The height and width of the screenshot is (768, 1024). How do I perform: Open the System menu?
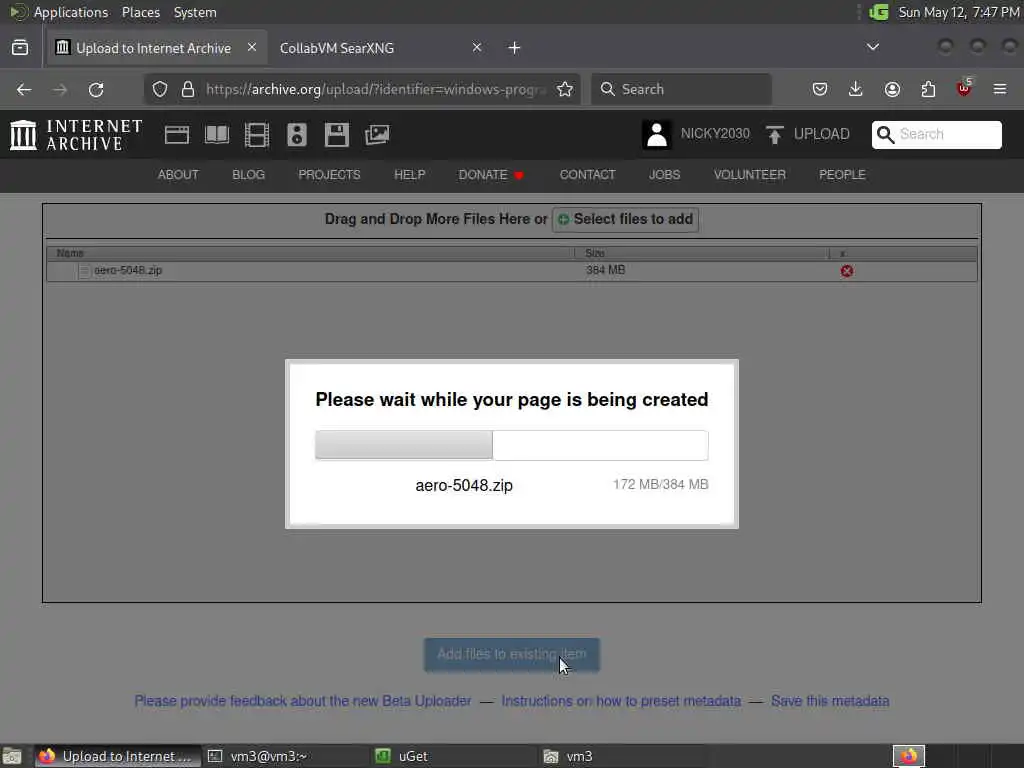click(195, 12)
